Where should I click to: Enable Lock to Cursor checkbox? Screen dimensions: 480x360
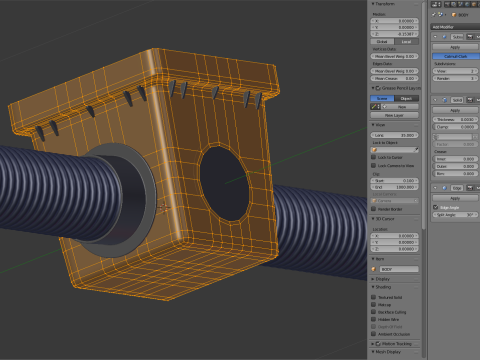pyautogui.click(x=374, y=157)
